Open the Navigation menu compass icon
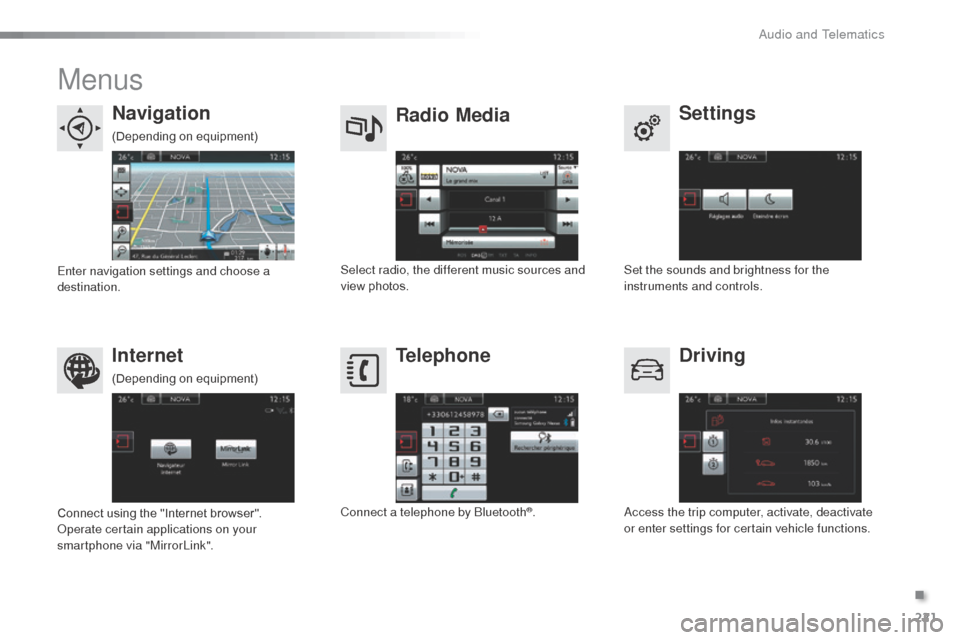 (x=80, y=128)
